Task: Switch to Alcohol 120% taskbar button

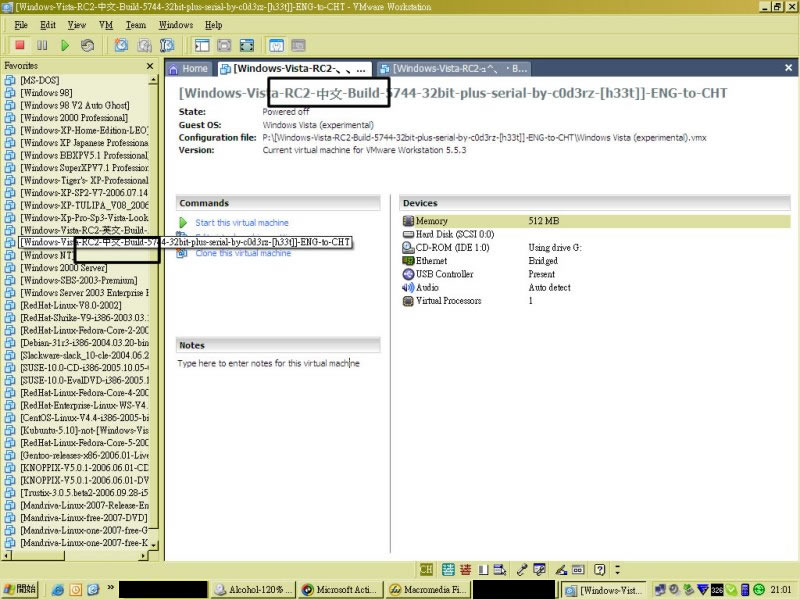Action: 253,589
